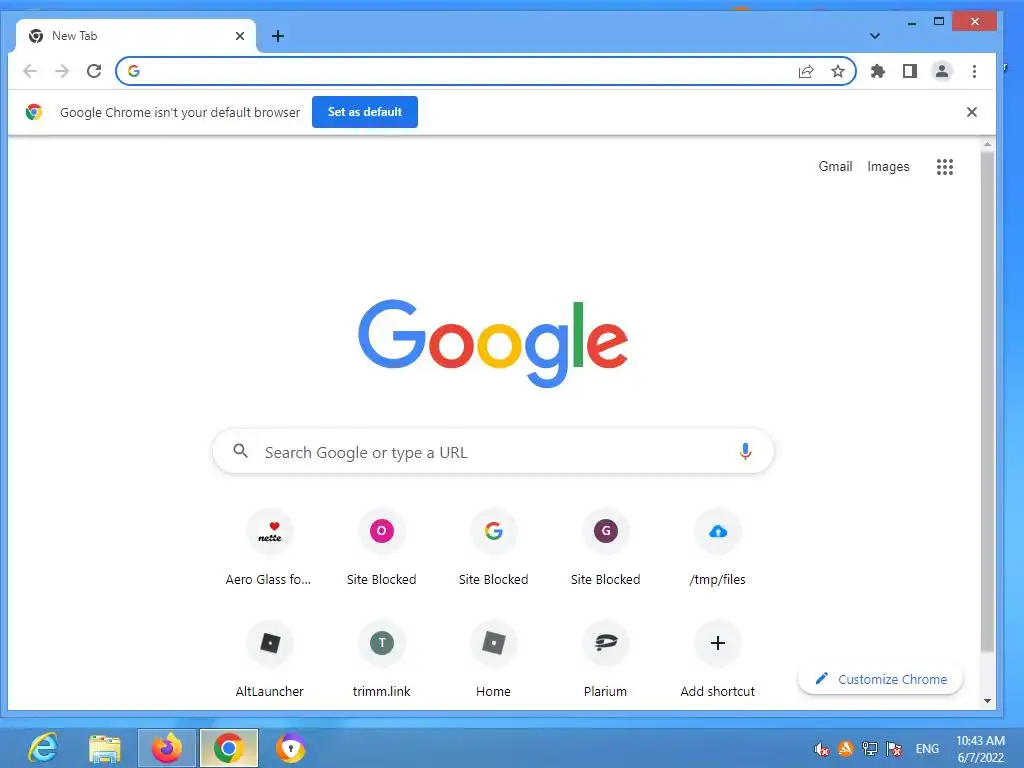This screenshot has height=768, width=1024.
Task: Open the trimm.link shortcut
Action: point(381,661)
